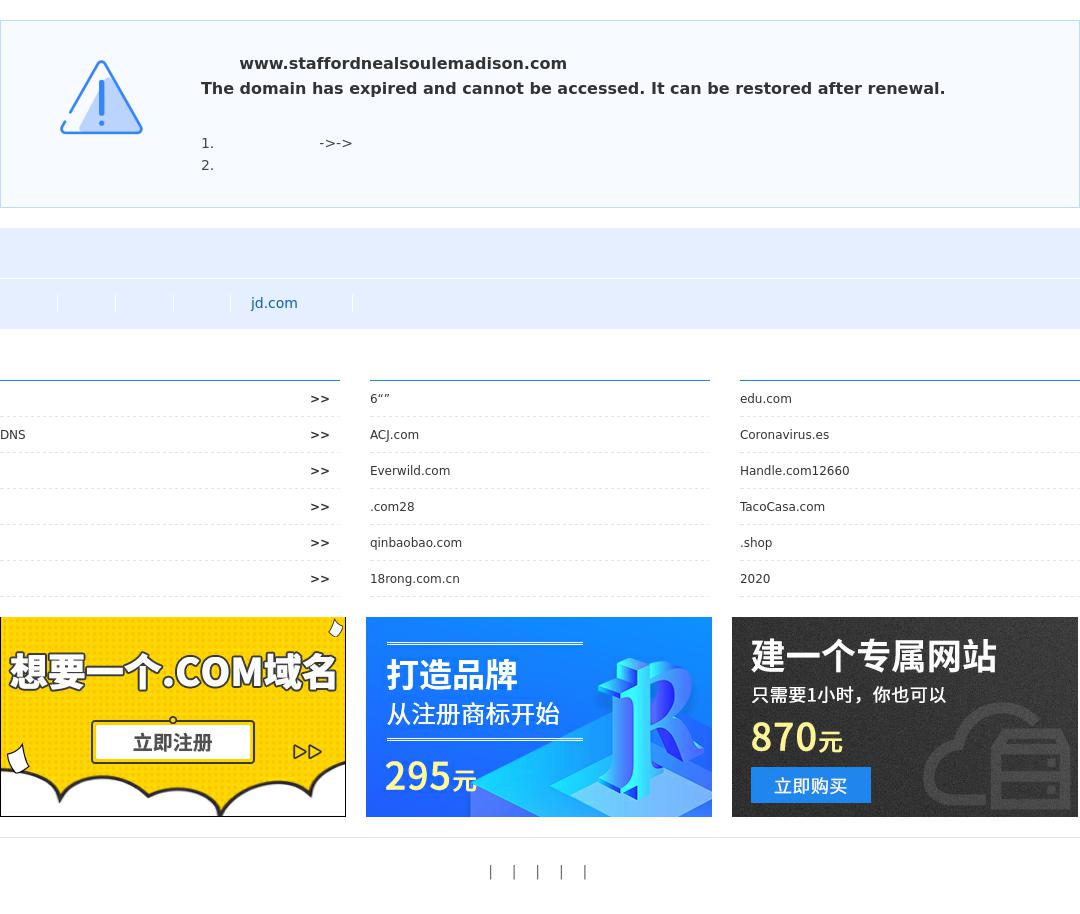The height and width of the screenshot is (914, 1080).
Task: Click the >> arrow in the DNS row
Action: pos(320,435)
